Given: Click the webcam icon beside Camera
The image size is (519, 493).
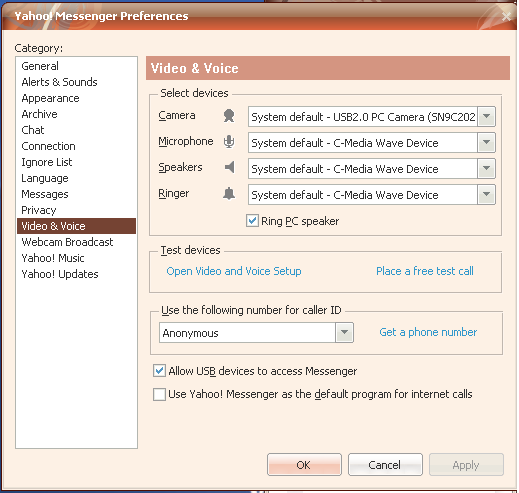Looking at the screenshot, I should coord(229,116).
